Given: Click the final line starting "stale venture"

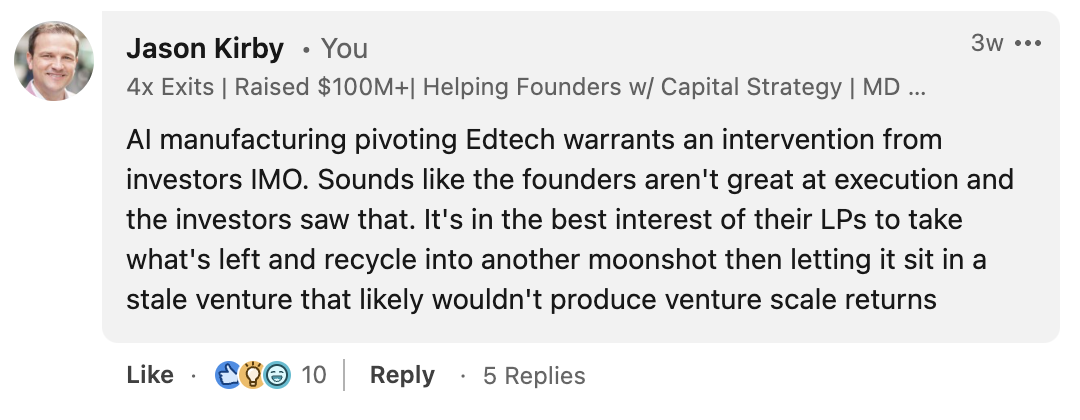Looking at the screenshot, I should (530, 299).
